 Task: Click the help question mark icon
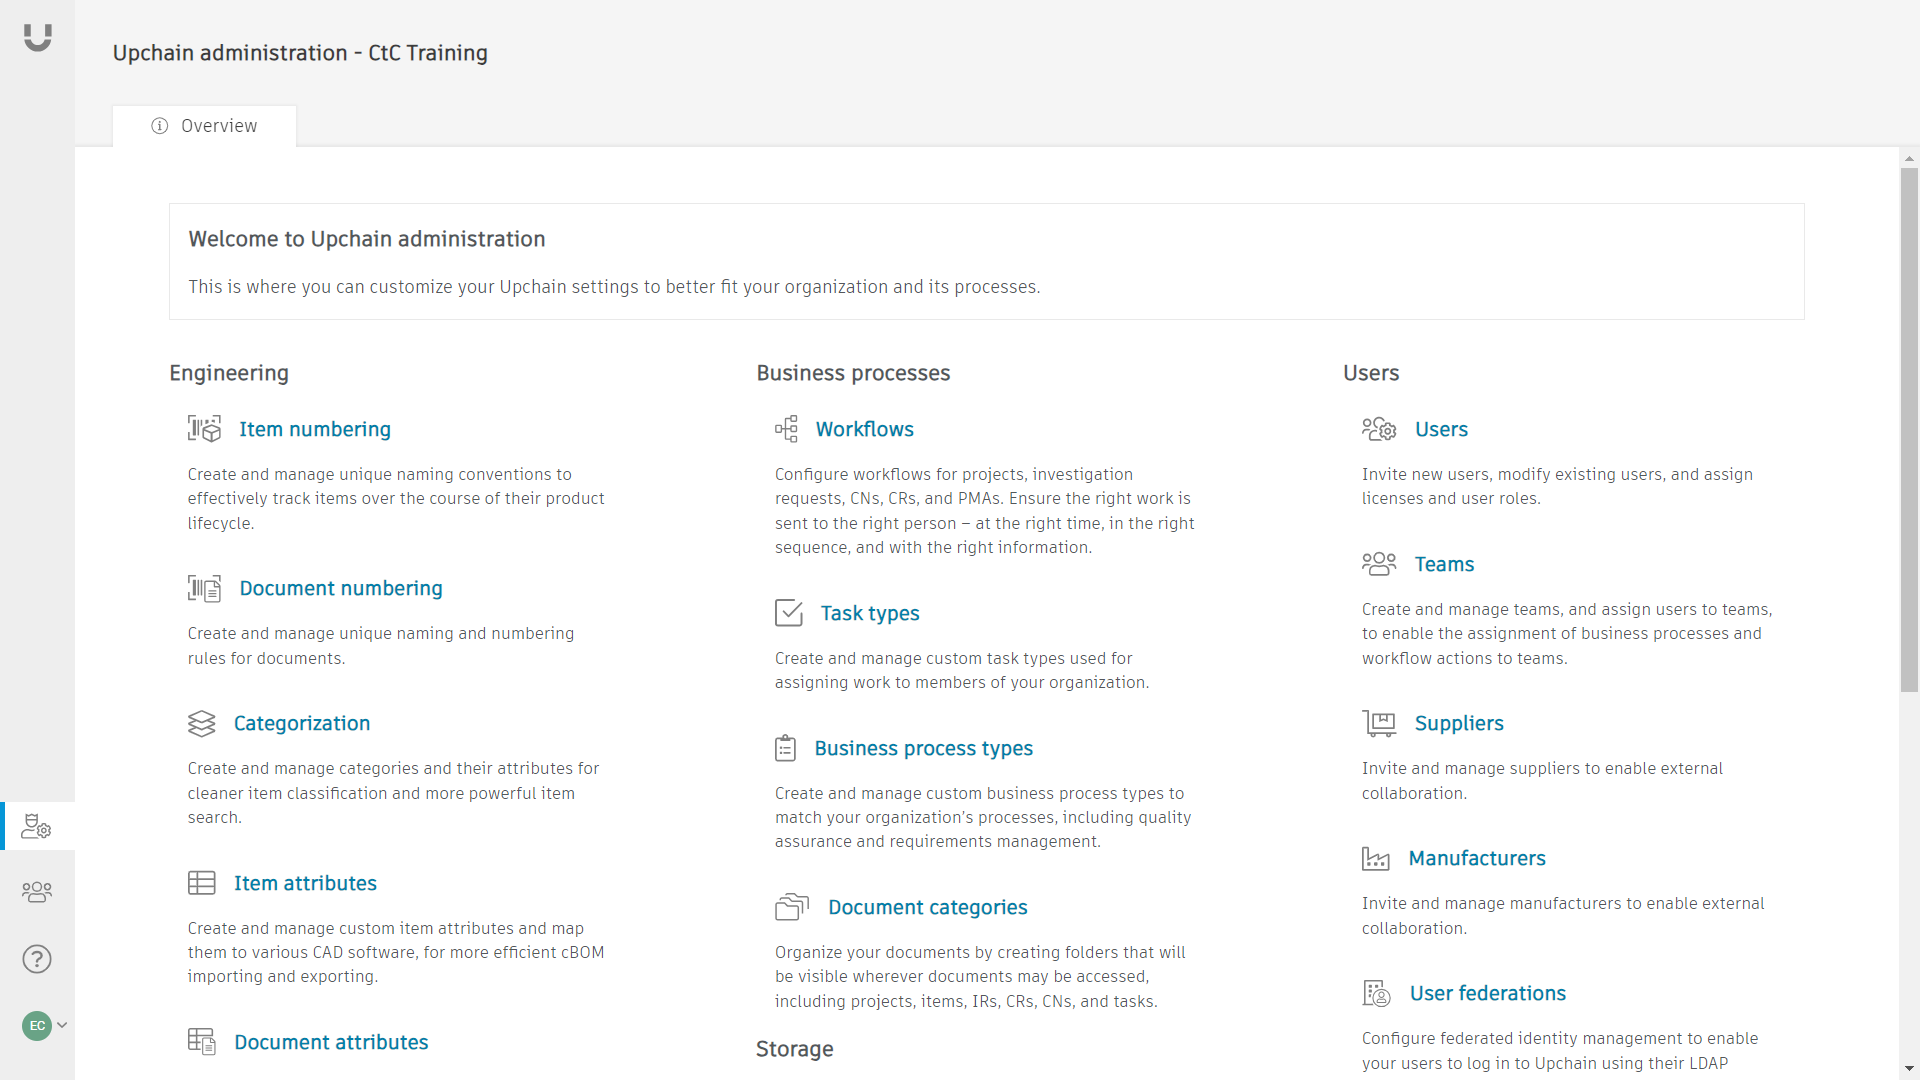(37, 959)
